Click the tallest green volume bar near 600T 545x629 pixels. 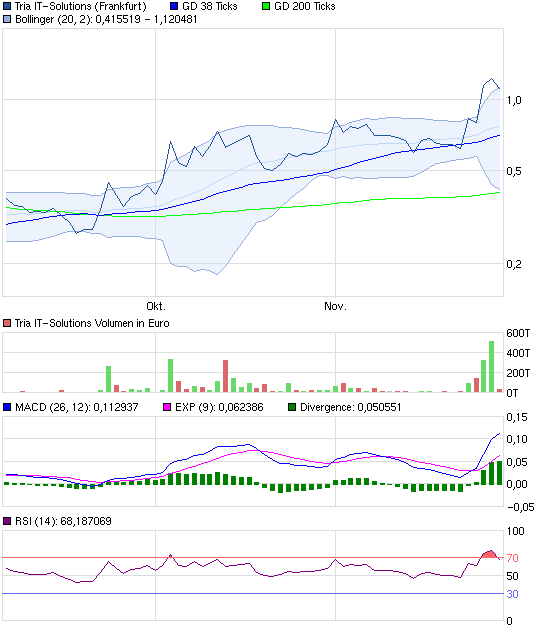pyautogui.click(x=491, y=367)
